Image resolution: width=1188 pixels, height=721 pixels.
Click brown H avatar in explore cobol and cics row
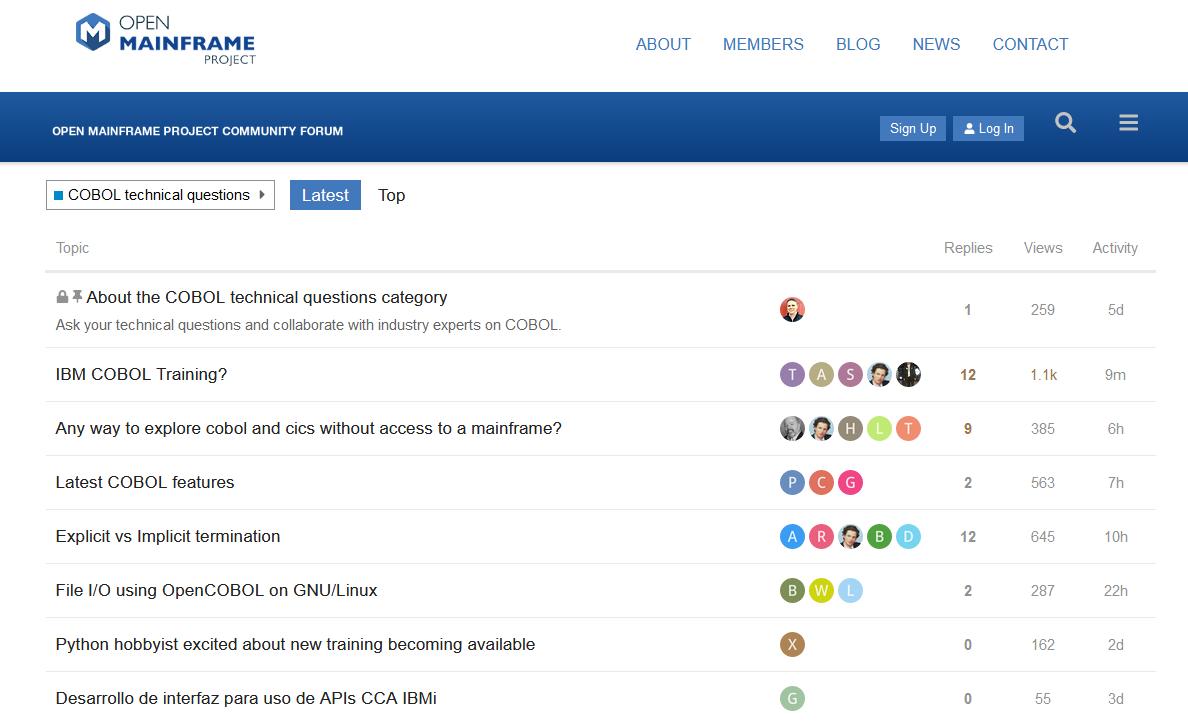(850, 429)
